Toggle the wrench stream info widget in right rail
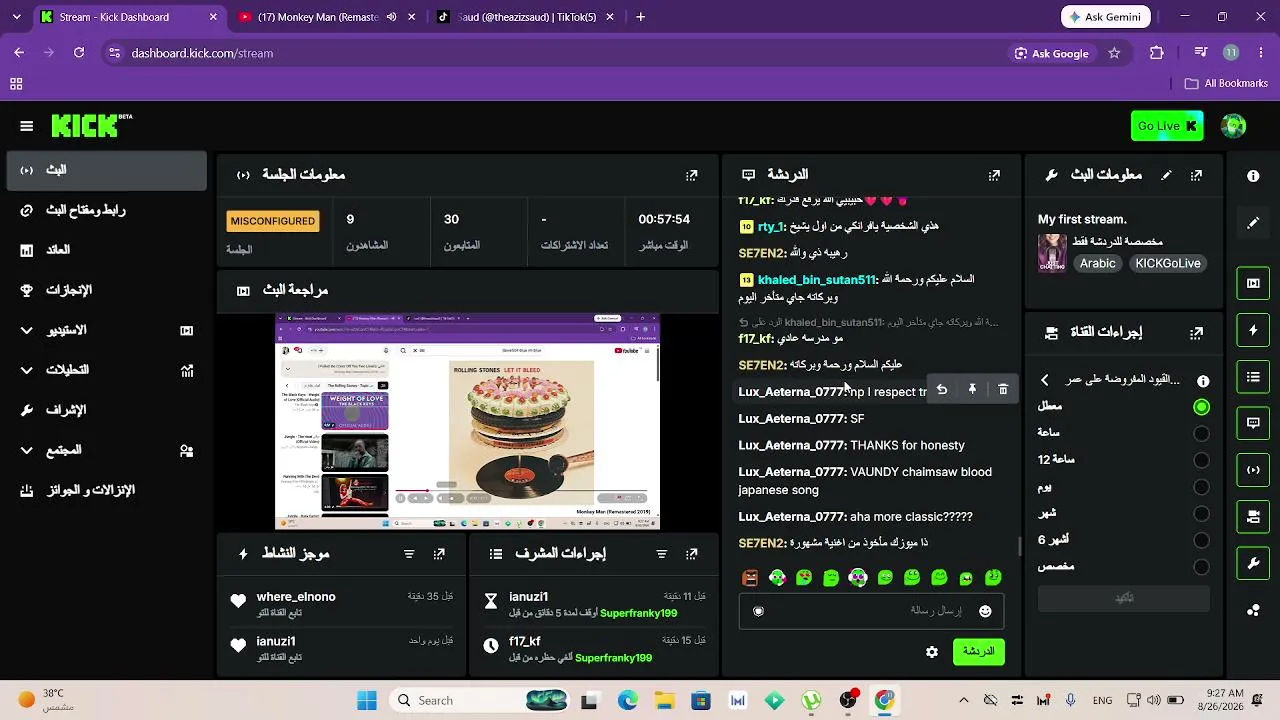Screen dimensions: 1280x720 [x=1253, y=564]
